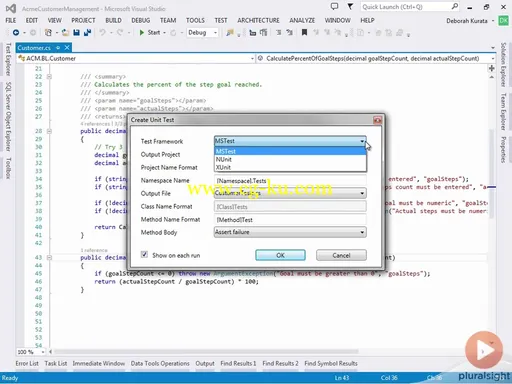Open the Start button dropdown arrow
This screenshot has width=512, height=384.
pos(164,33)
